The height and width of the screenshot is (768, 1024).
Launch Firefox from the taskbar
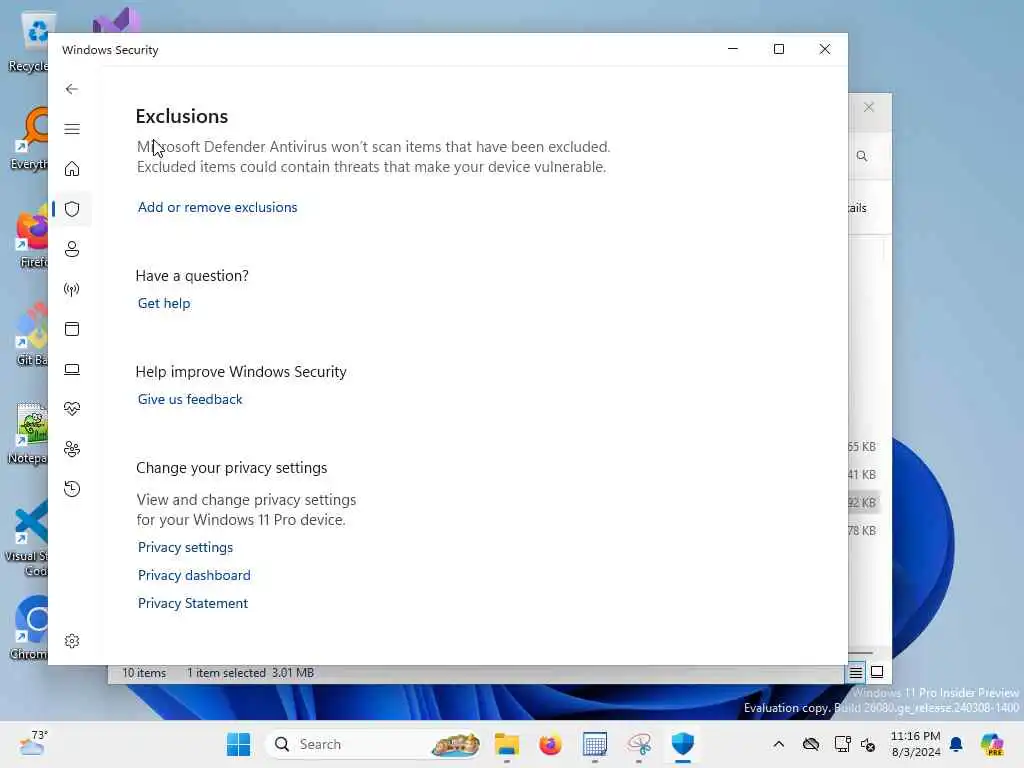(x=551, y=744)
